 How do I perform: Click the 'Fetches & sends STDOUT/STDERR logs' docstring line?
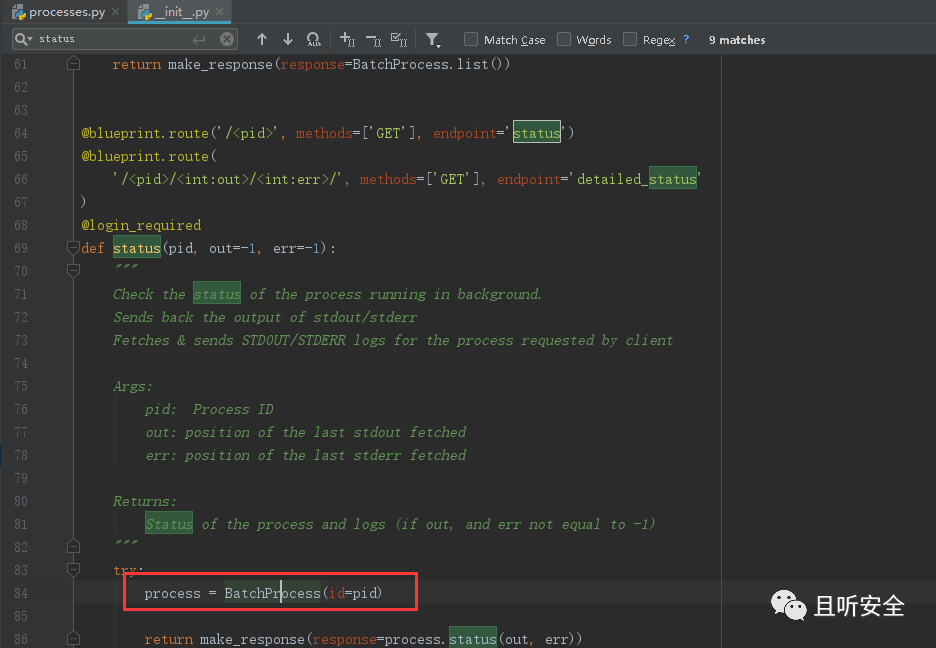click(x=393, y=340)
